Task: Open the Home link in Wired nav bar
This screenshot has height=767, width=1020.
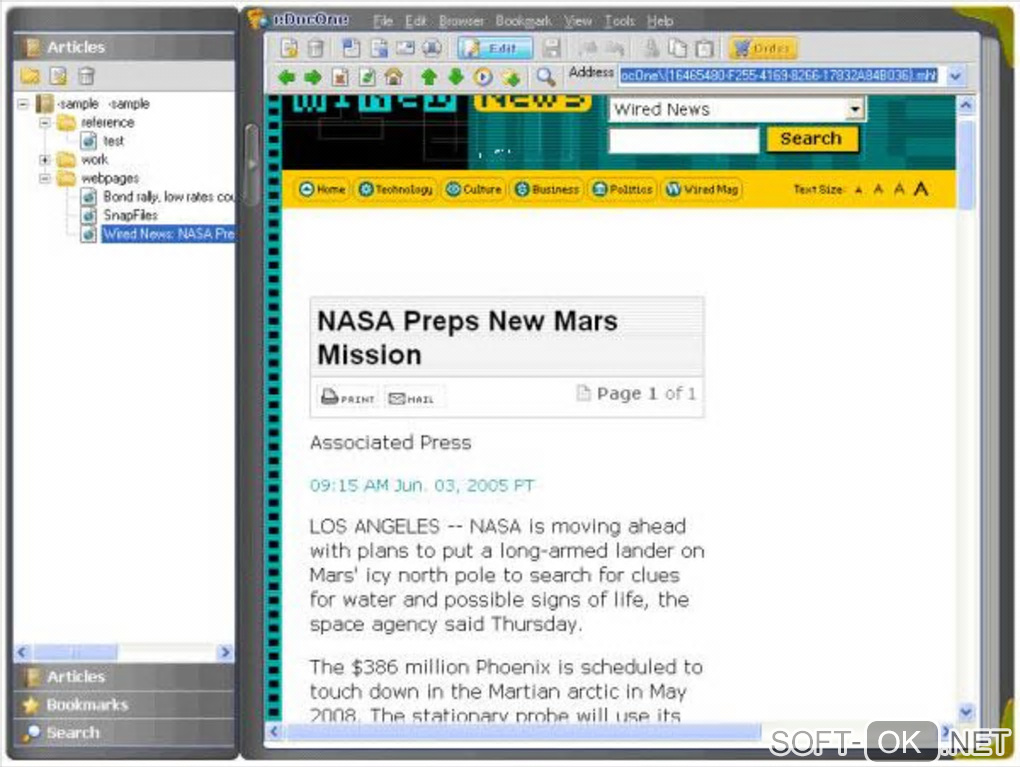Action: click(x=322, y=189)
